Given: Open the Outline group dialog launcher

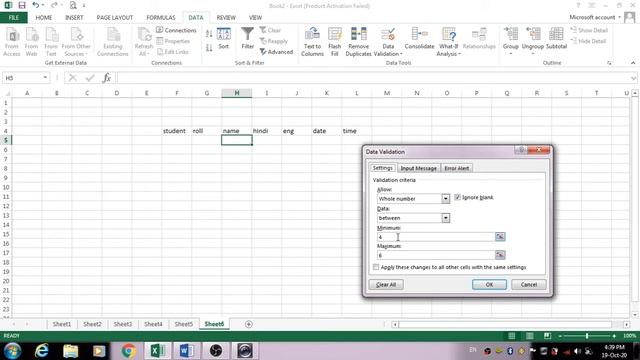Looking at the screenshot, I should coord(609,63).
